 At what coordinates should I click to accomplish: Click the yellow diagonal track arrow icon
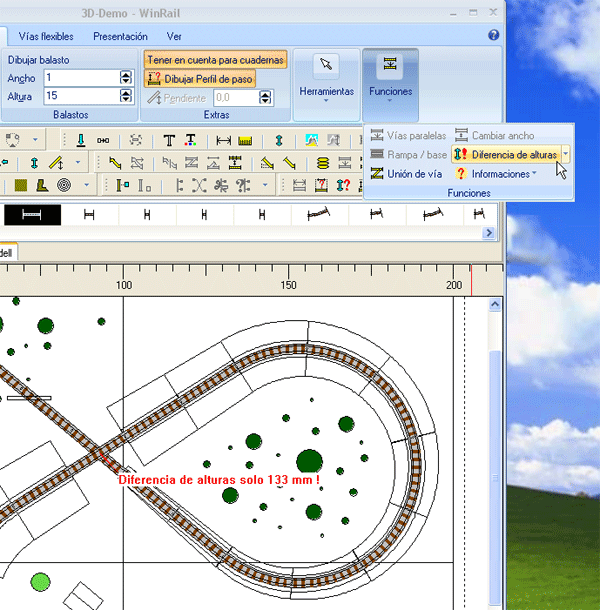(115, 163)
